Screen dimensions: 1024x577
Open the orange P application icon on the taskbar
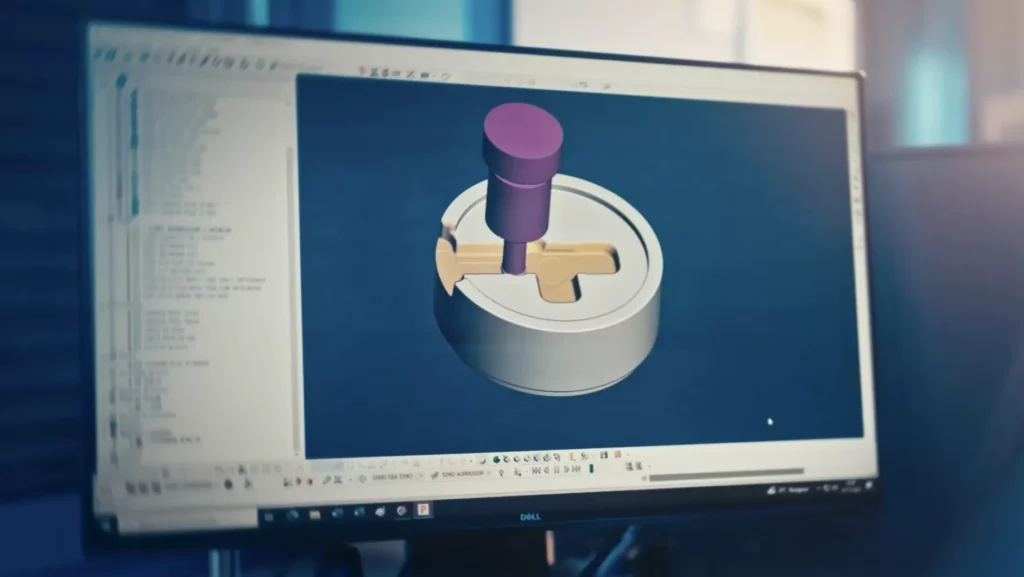[424, 508]
